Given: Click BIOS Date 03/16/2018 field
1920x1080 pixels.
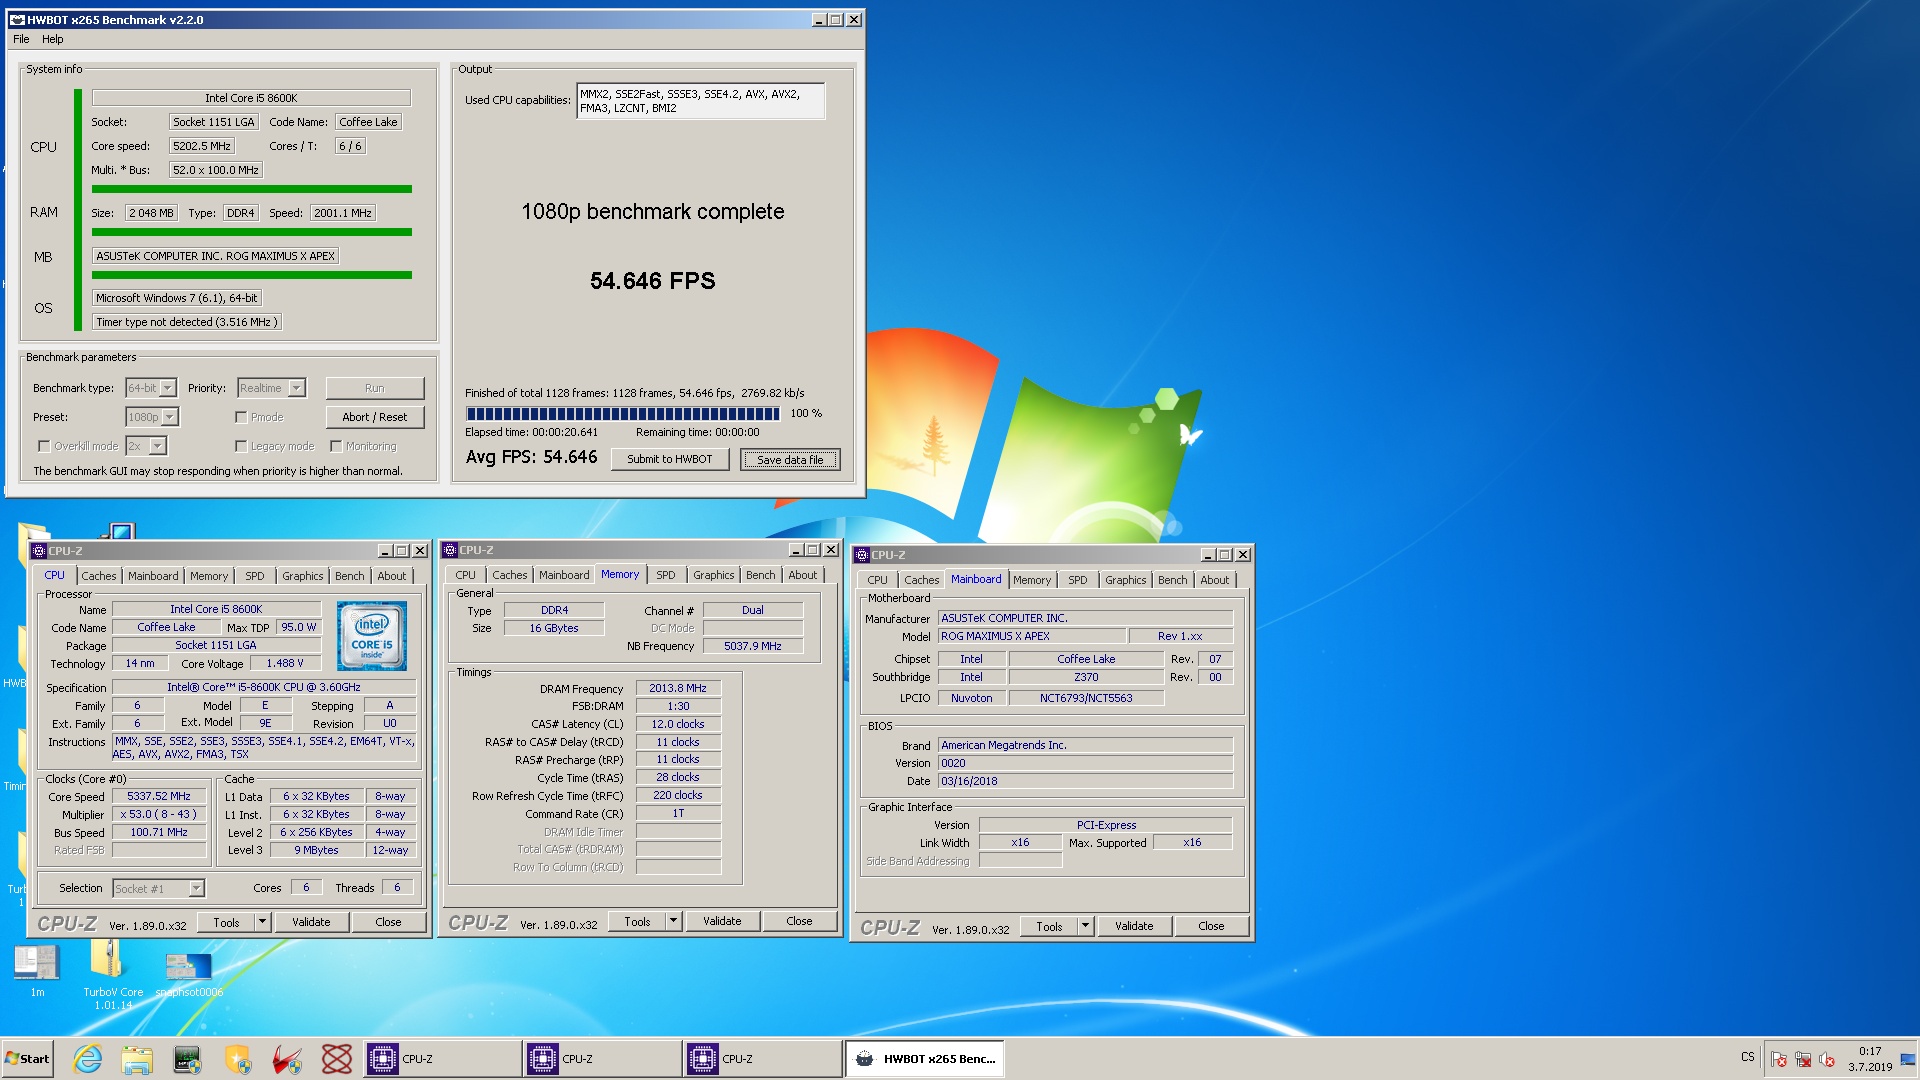Looking at the screenshot, I should pos(1085,781).
